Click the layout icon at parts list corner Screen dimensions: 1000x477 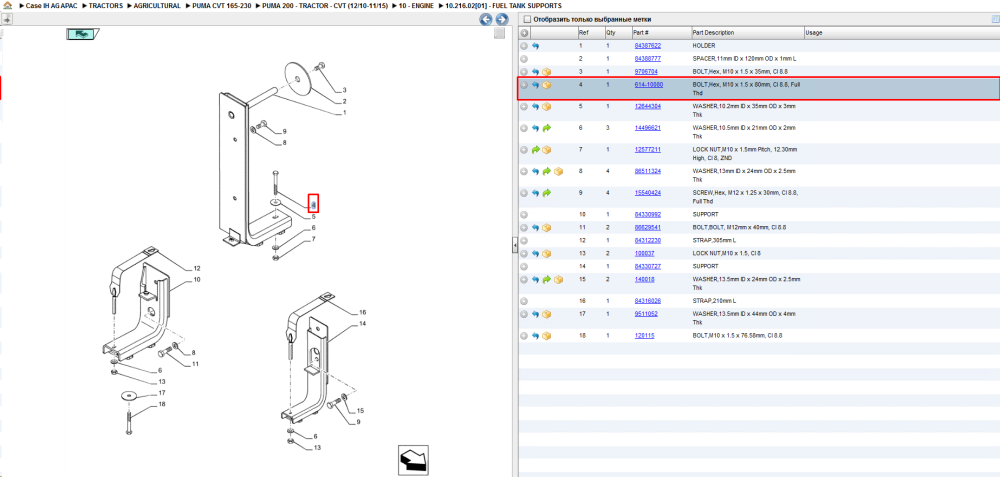[994, 20]
